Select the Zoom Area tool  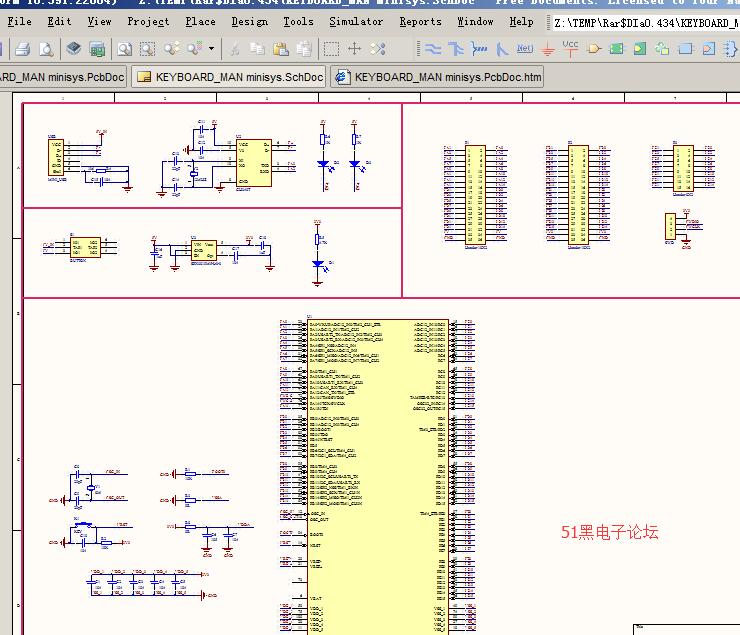[x=147, y=49]
